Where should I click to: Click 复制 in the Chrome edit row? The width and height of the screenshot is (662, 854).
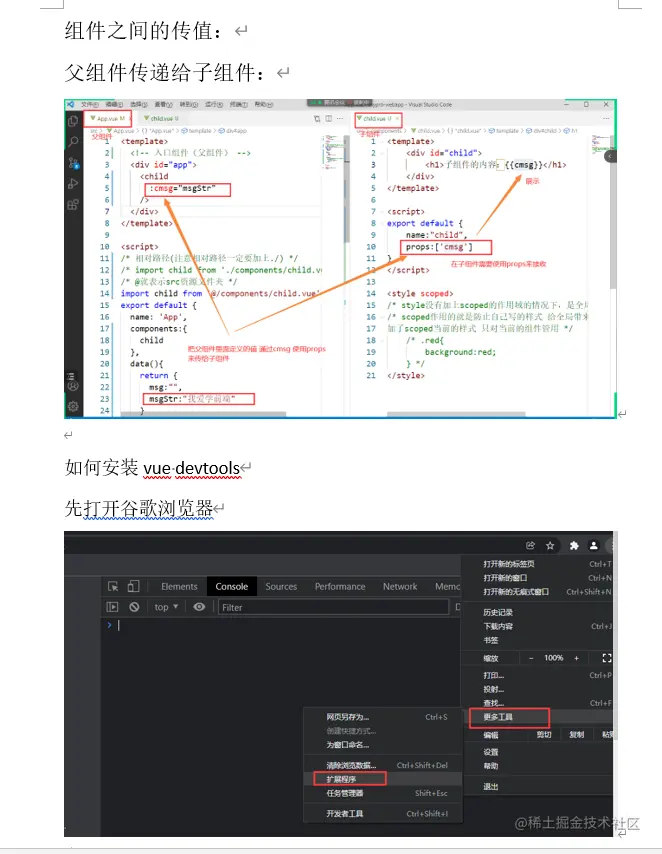576,735
